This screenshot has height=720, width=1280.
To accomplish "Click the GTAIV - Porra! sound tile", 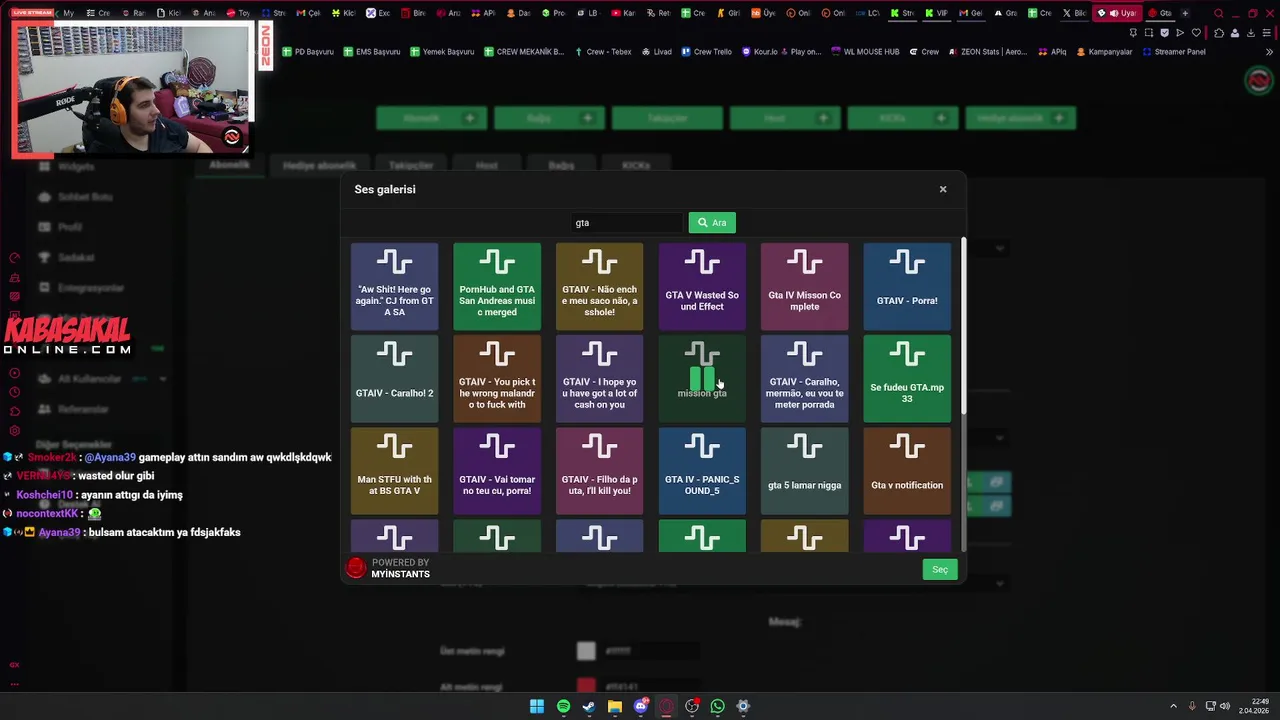I will coord(907,286).
